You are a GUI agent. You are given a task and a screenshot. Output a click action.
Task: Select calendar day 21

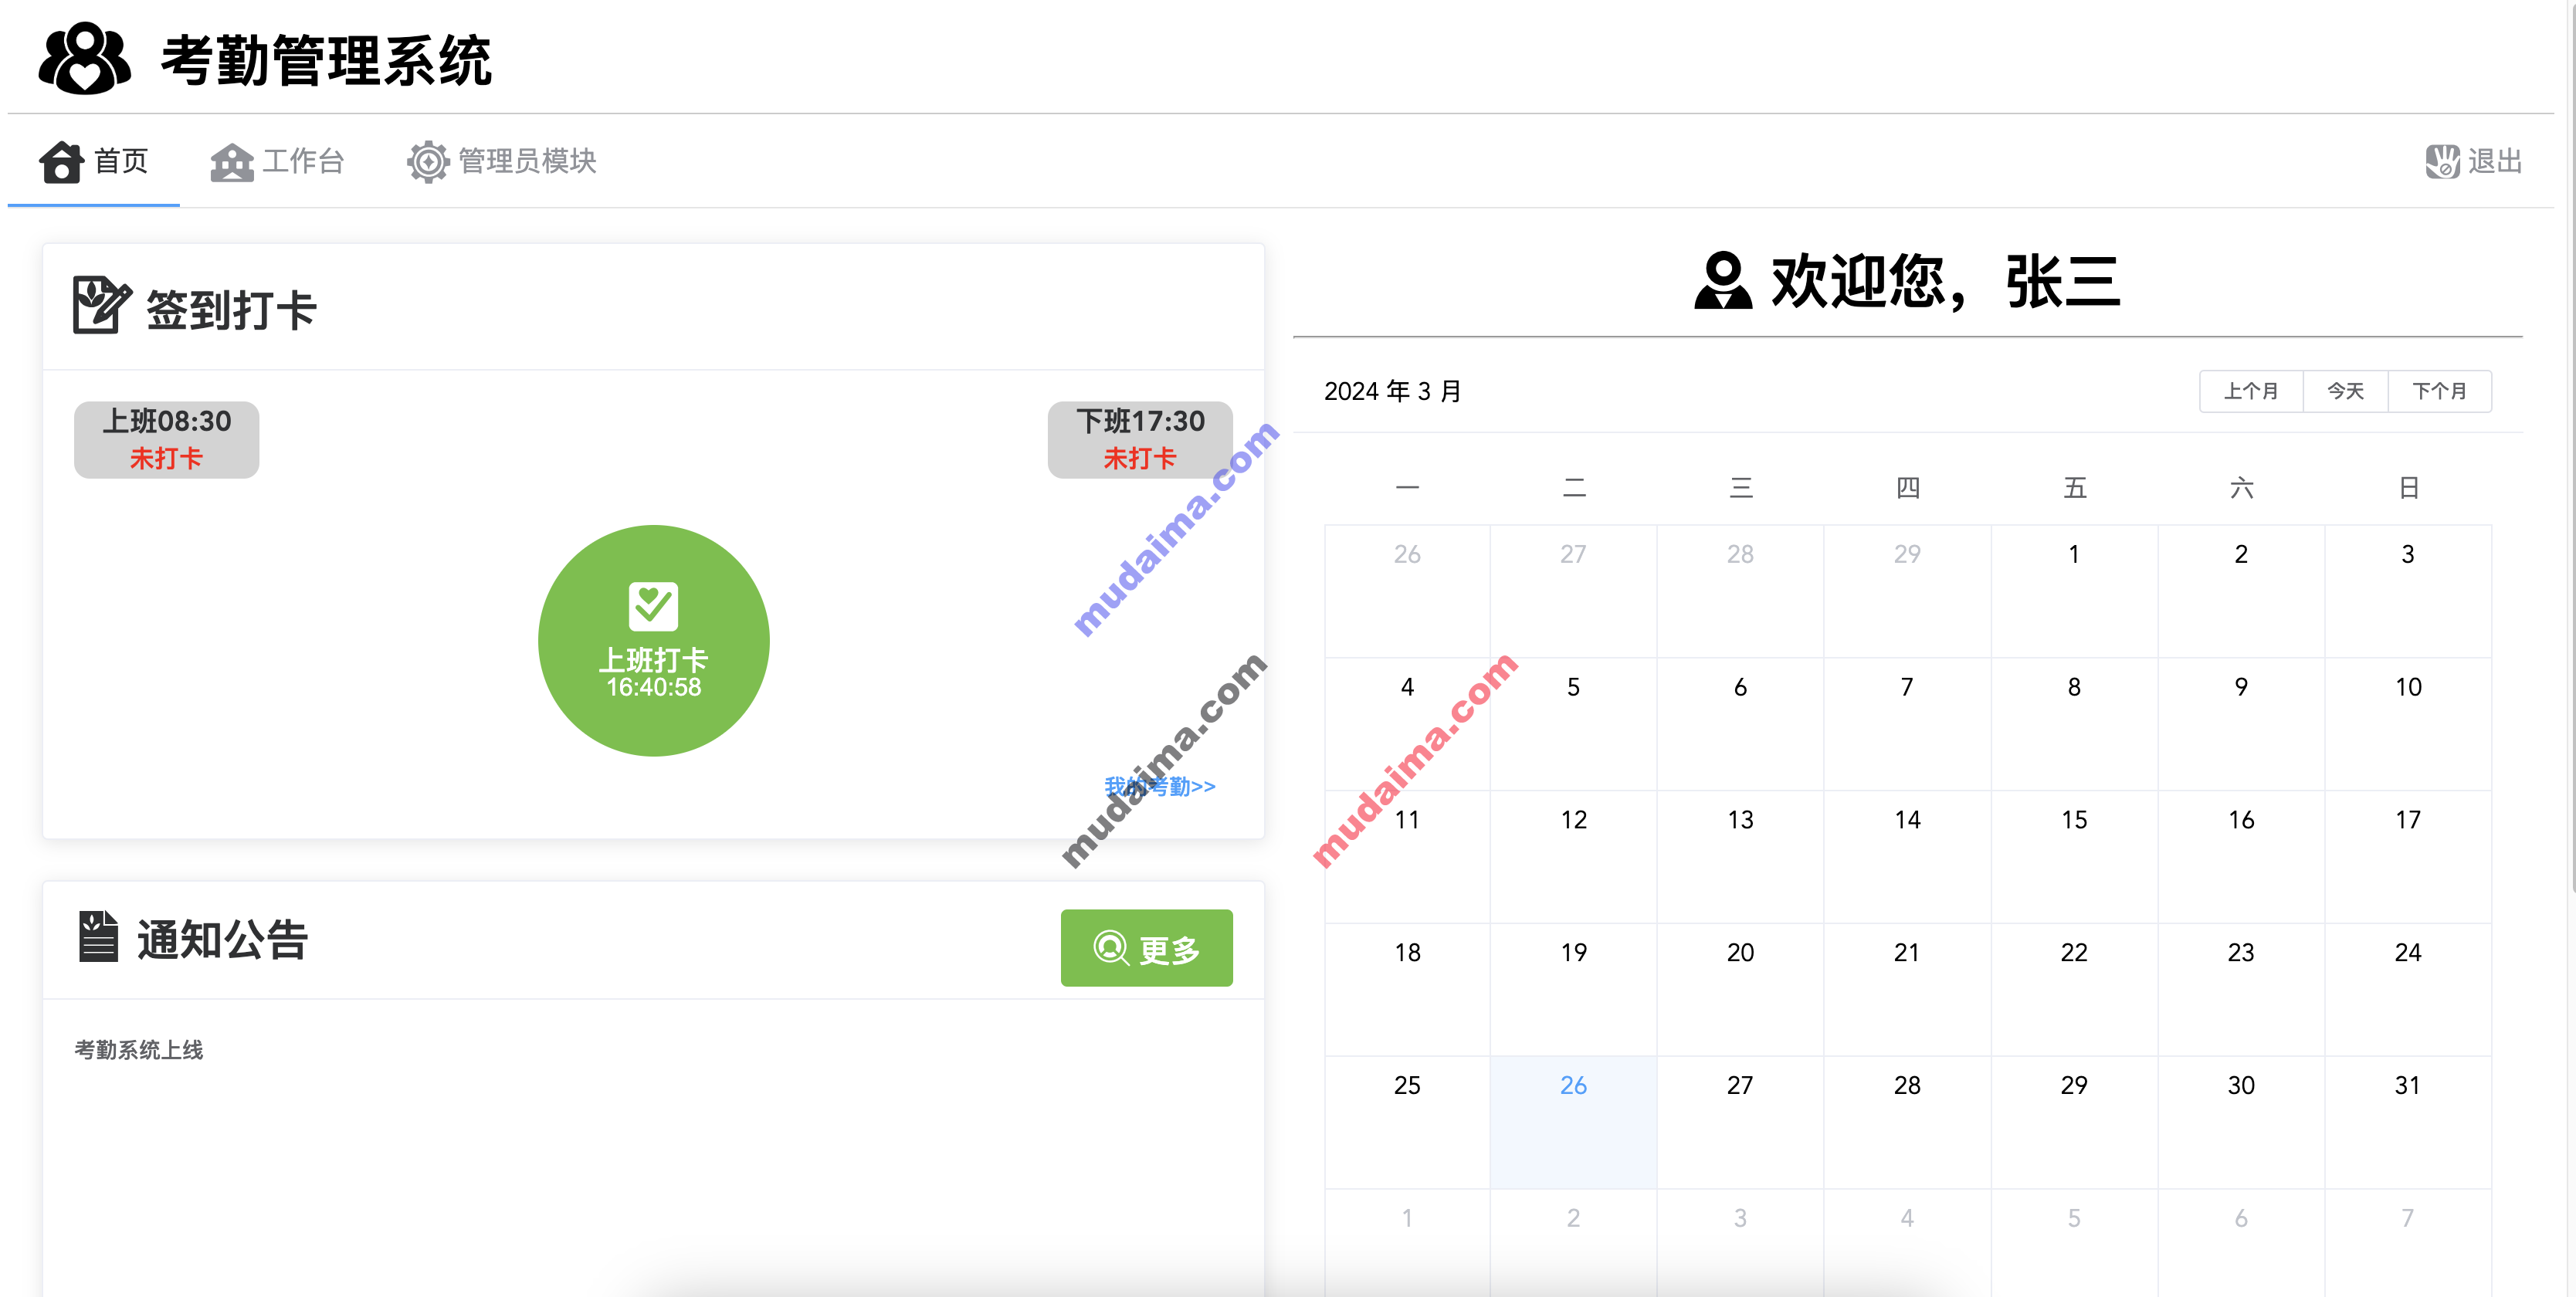coord(1908,990)
